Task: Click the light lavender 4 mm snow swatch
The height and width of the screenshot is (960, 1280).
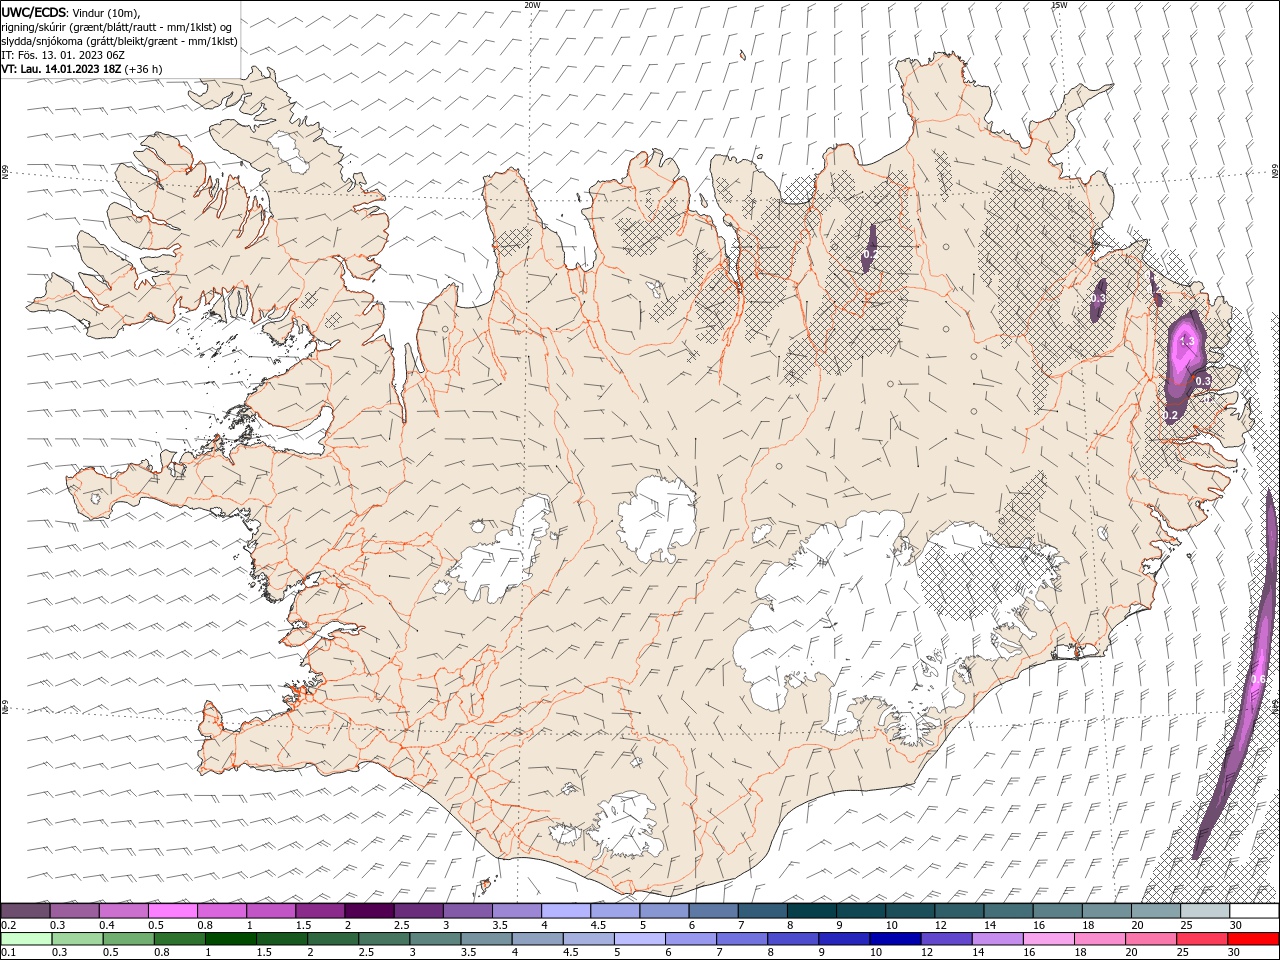Action: pos(565,910)
